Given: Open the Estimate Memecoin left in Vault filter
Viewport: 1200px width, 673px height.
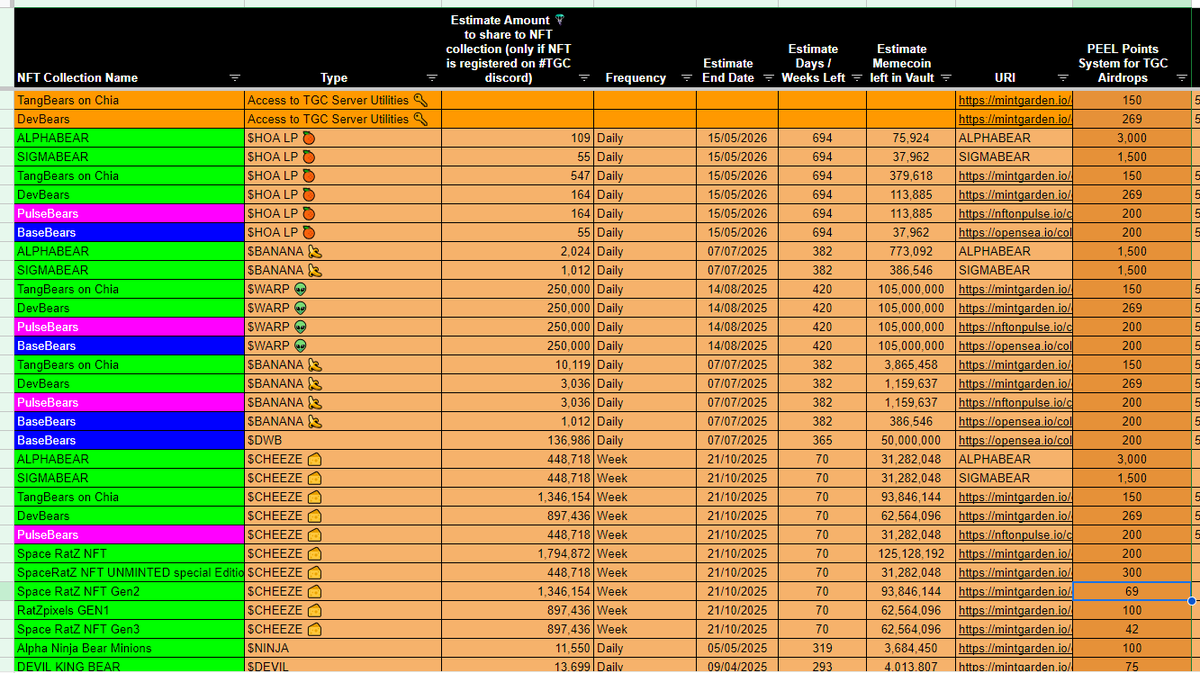Looking at the screenshot, I should [945, 78].
